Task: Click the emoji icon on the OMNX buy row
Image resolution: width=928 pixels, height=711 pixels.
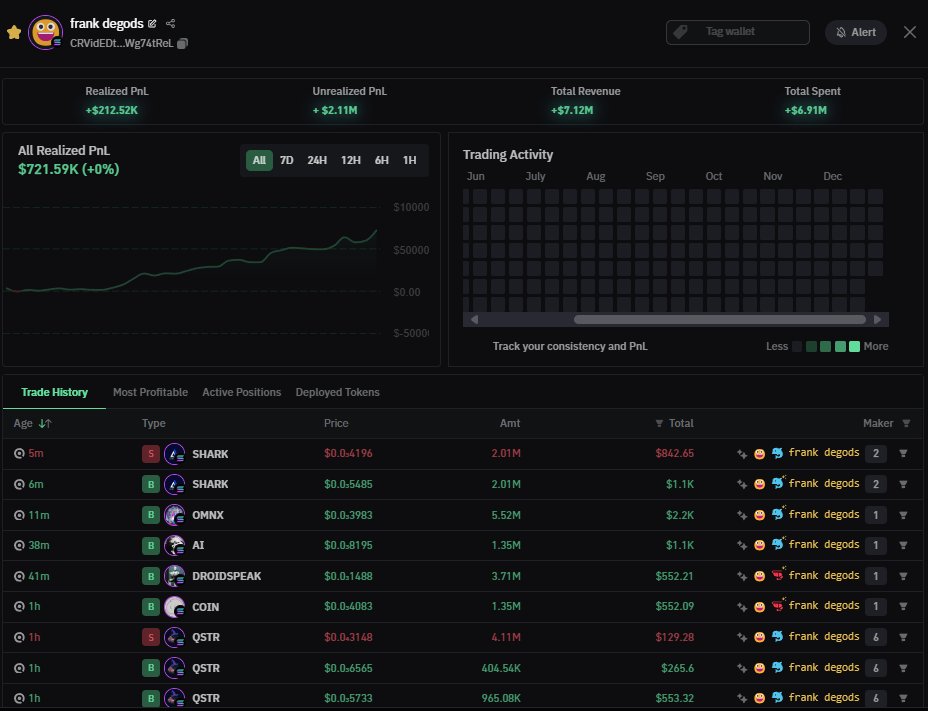Action: pos(759,514)
